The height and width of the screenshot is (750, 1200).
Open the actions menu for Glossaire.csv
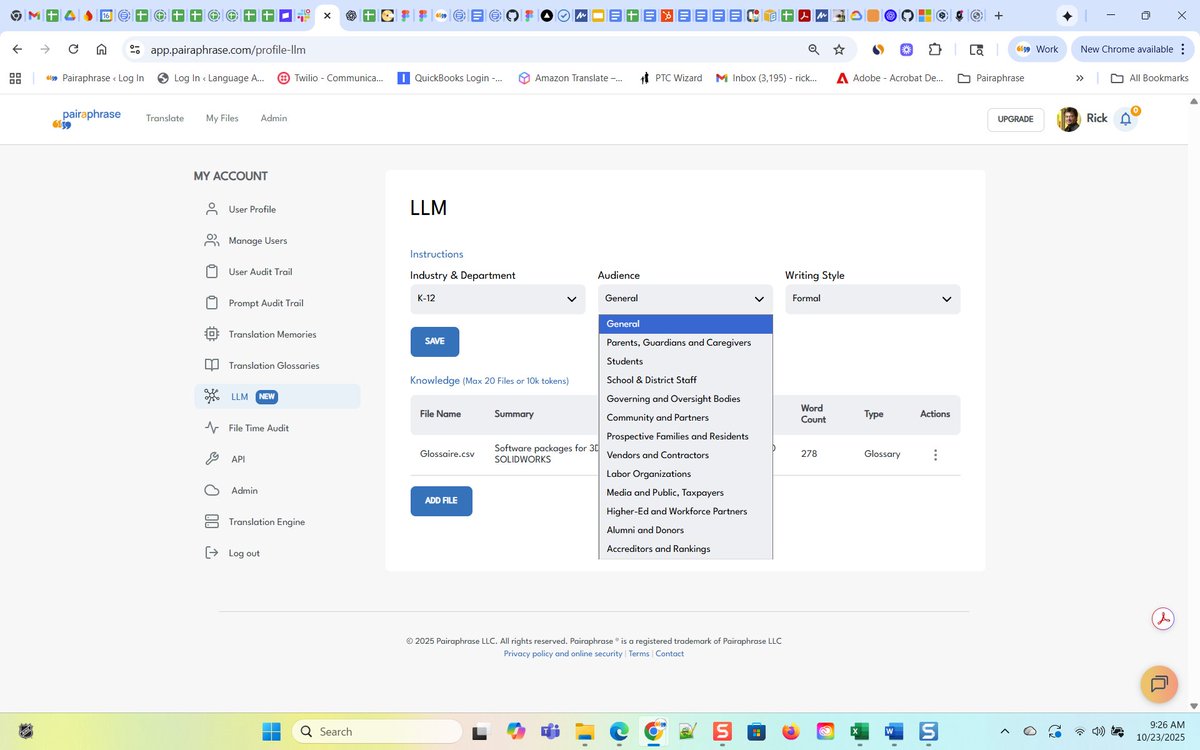click(935, 454)
